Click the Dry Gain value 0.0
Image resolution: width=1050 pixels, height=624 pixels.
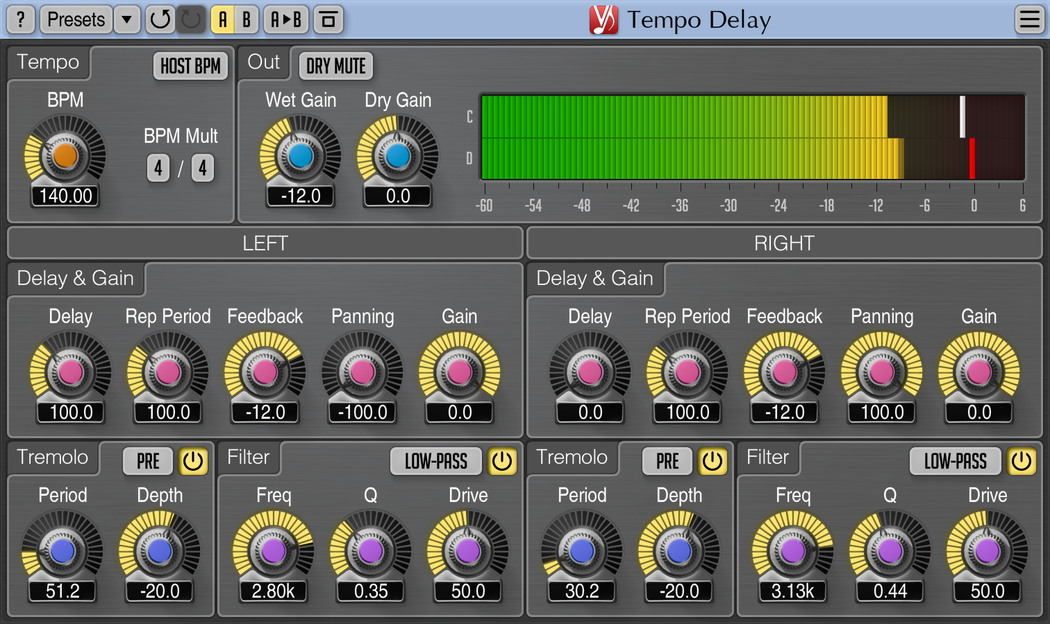(x=398, y=196)
